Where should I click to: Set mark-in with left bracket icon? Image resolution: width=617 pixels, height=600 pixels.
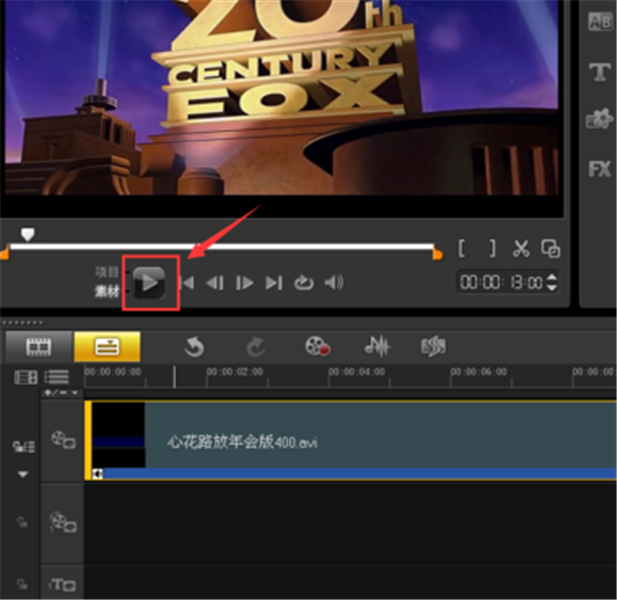pyautogui.click(x=462, y=248)
